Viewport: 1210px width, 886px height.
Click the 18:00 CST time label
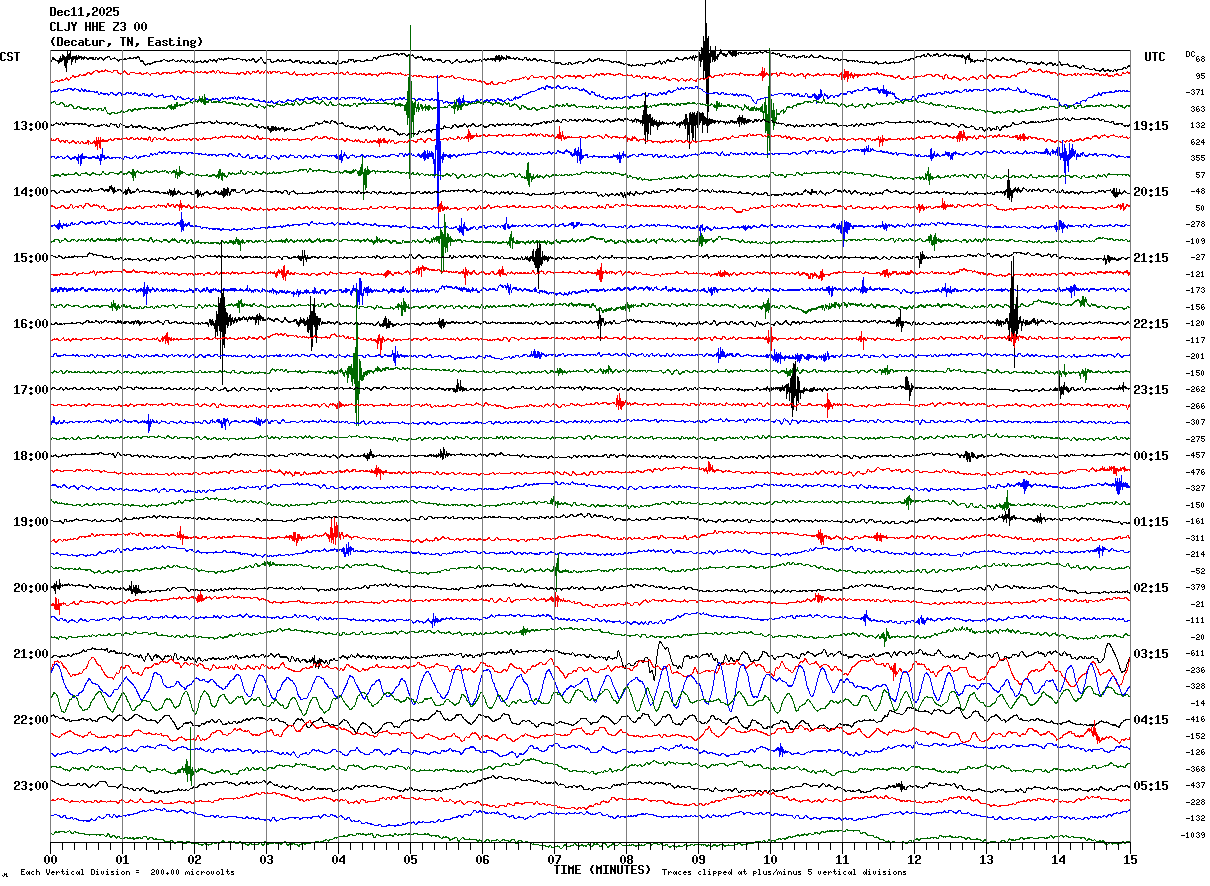click(31, 456)
